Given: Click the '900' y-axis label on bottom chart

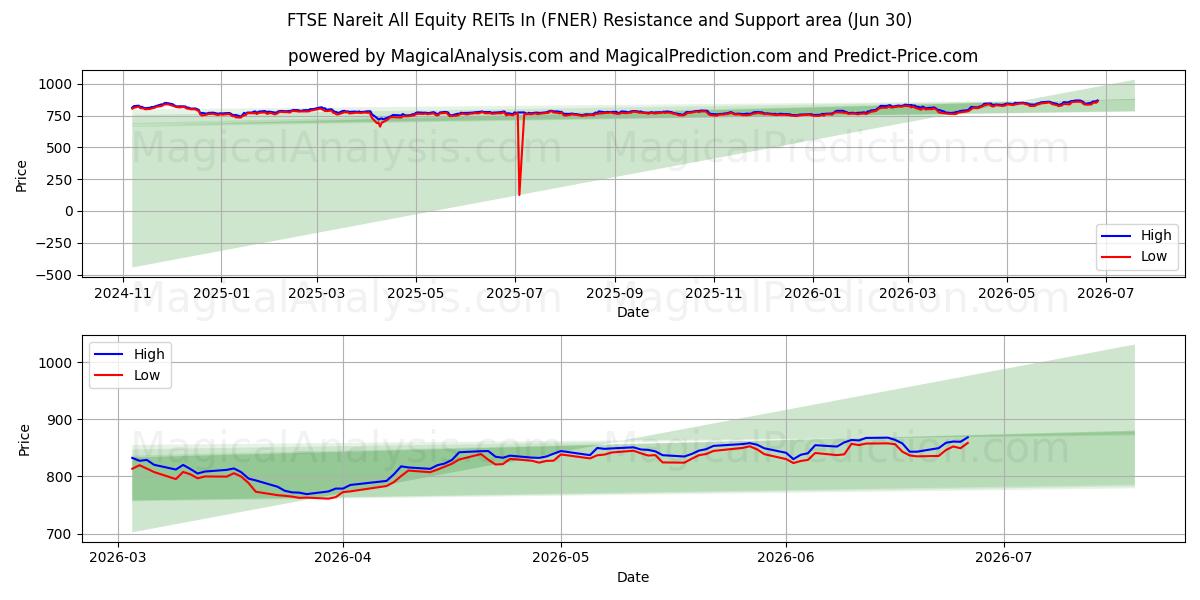Looking at the screenshot, I should 61,420.
